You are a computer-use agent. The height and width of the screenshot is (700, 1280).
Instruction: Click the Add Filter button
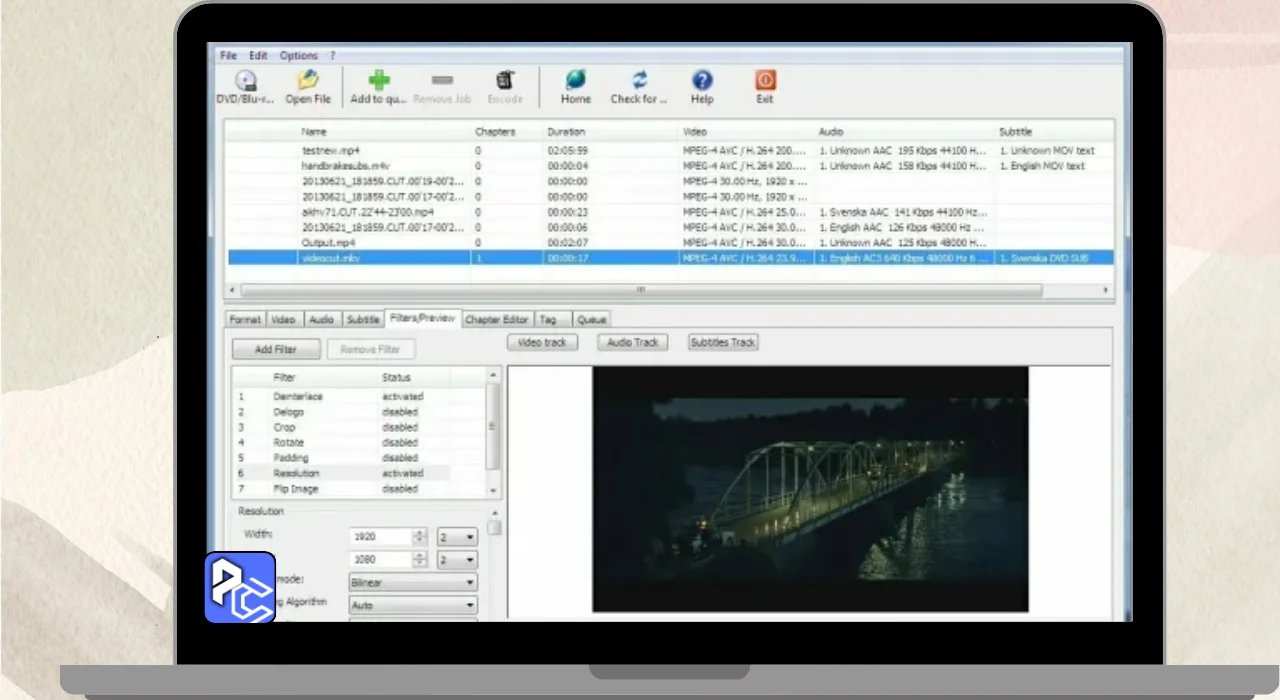point(277,349)
